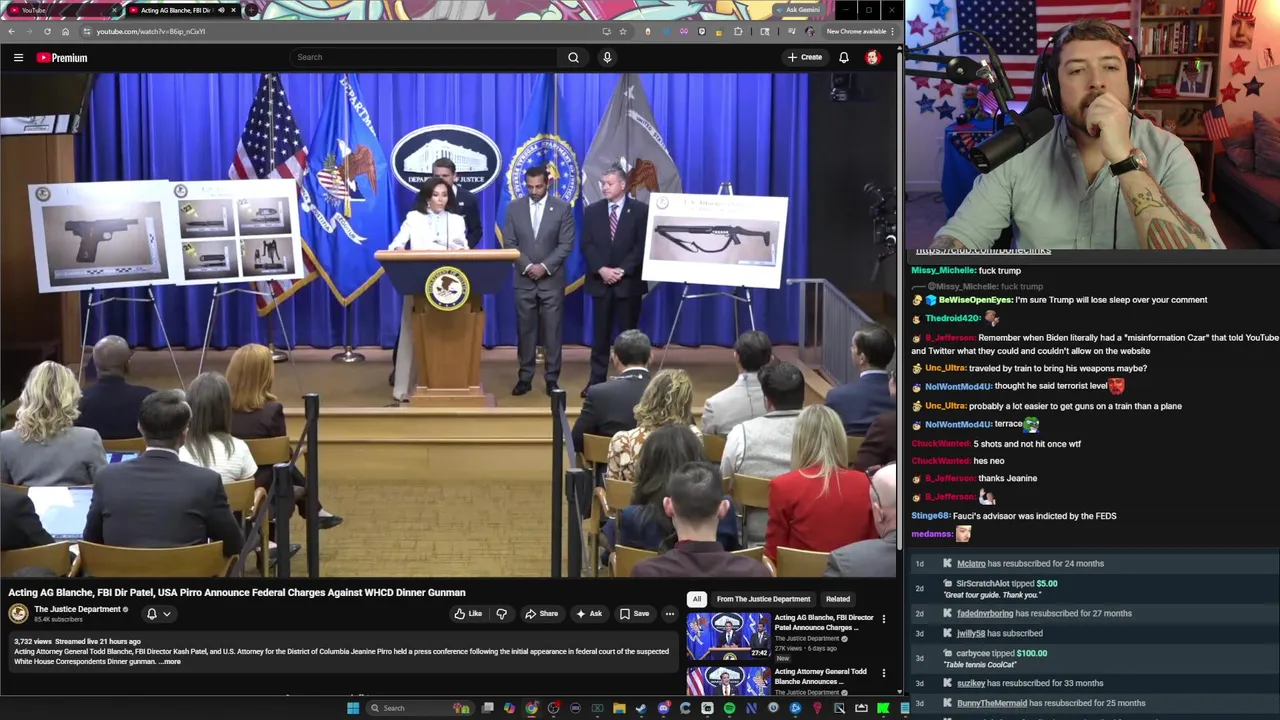The height and width of the screenshot is (720, 1280).
Task: Click Mclatro resubscribed event name
Action: coord(971,563)
